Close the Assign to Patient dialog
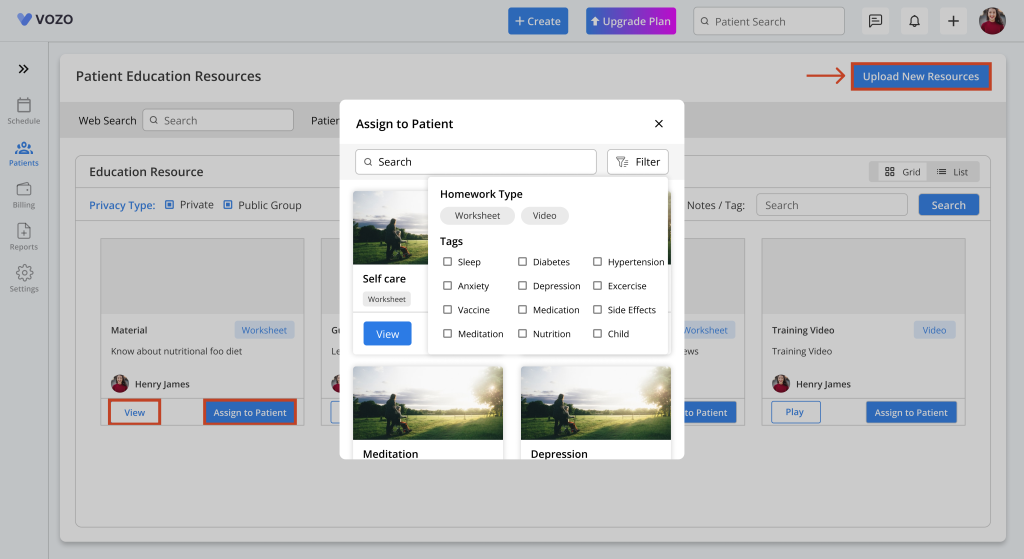This screenshot has height=559, width=1024. click(x=658, y=124)
